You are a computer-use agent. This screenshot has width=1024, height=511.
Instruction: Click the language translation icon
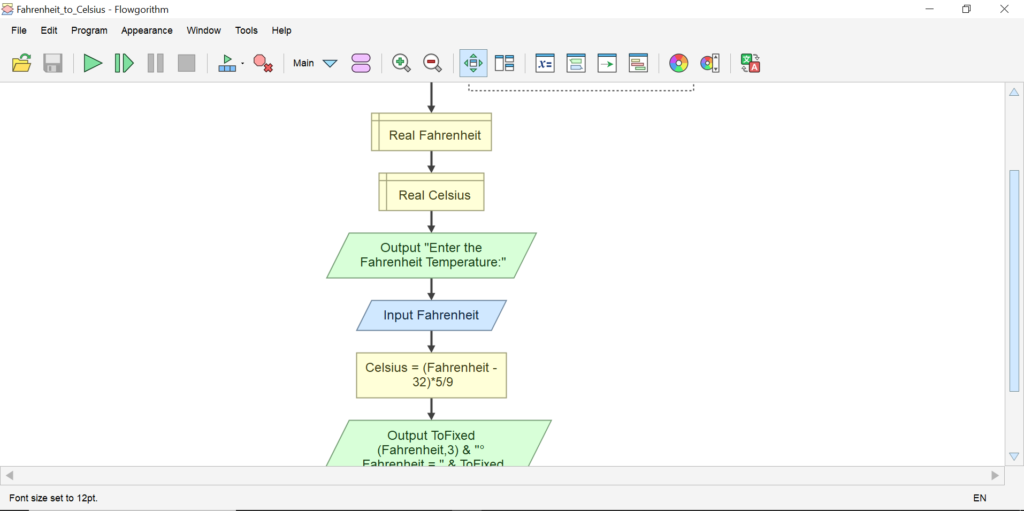[750, 64]
